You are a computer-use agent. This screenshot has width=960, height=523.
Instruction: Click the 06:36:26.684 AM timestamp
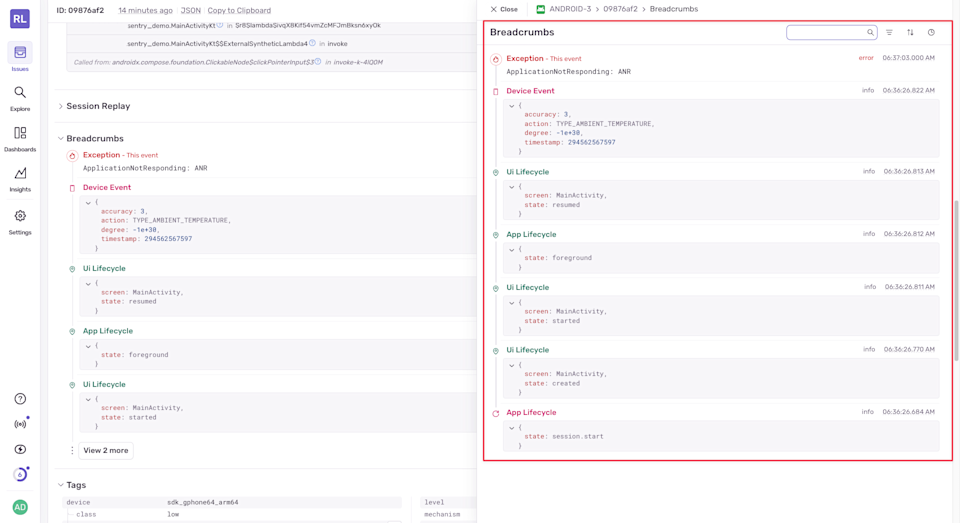909,412
